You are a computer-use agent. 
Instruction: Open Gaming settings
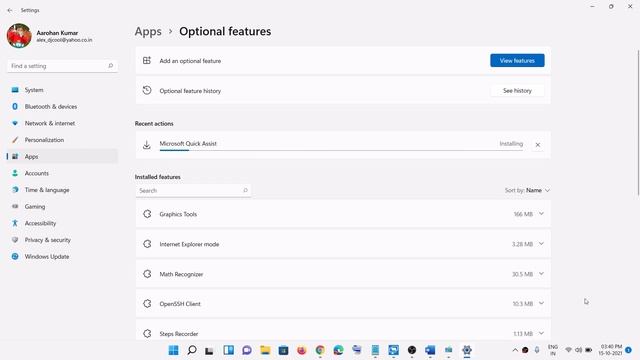click(x=62, y=207)
